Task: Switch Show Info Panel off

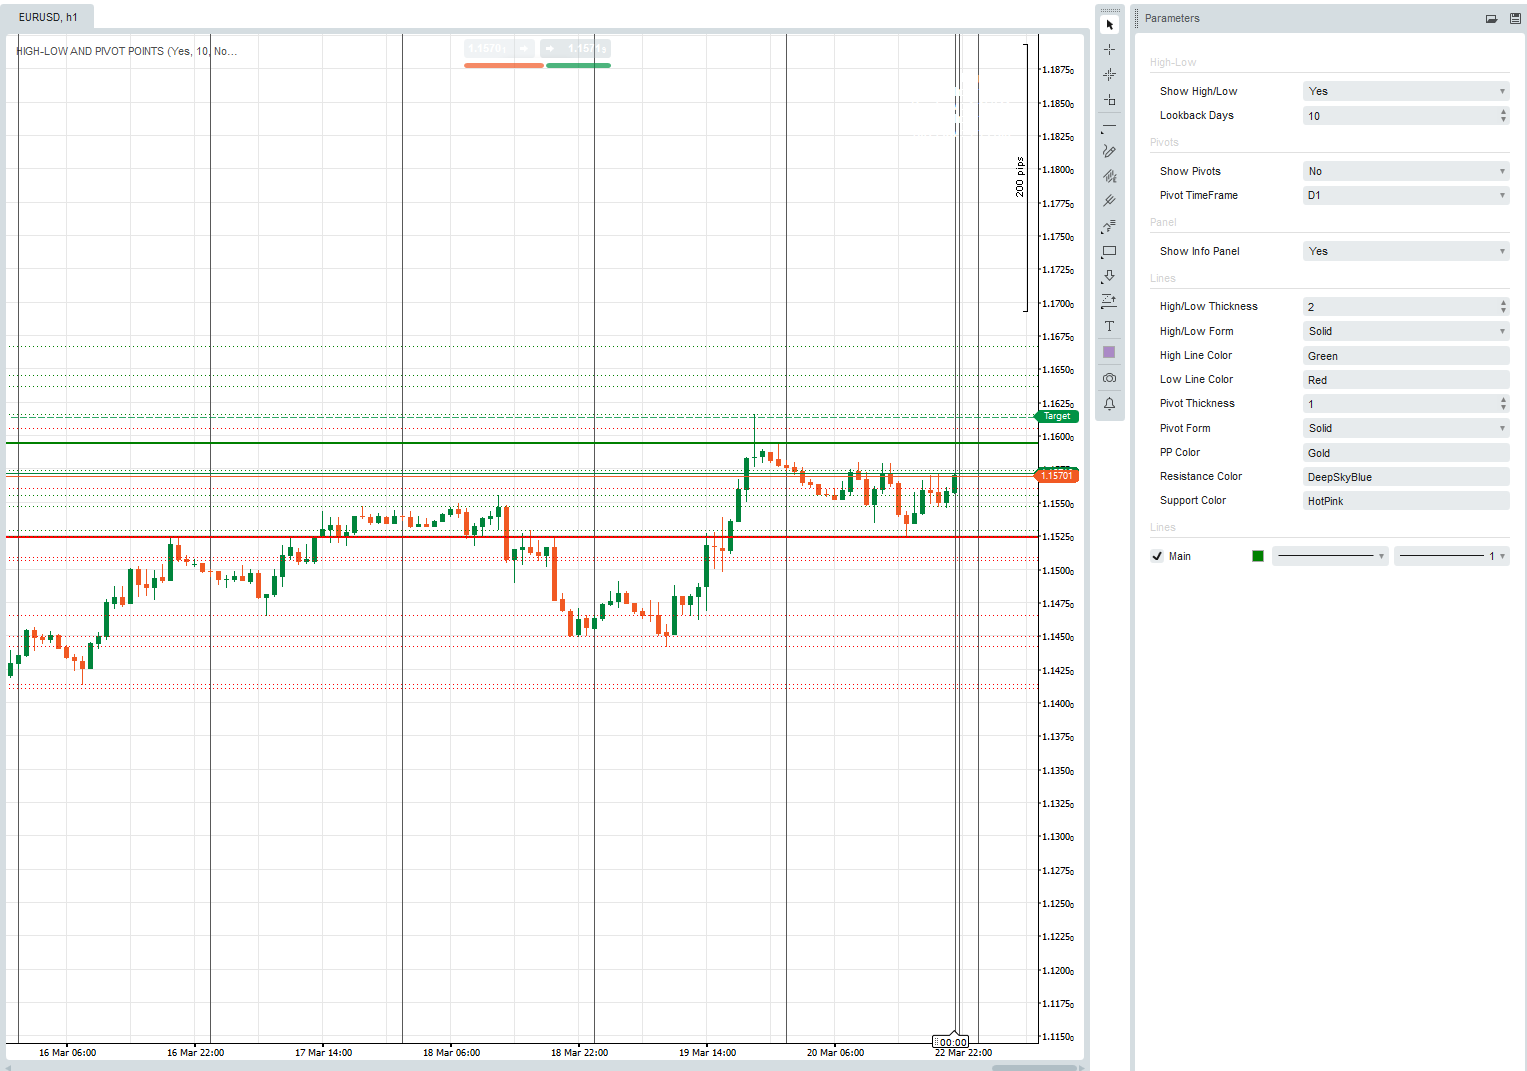Action: (1405, 250)
